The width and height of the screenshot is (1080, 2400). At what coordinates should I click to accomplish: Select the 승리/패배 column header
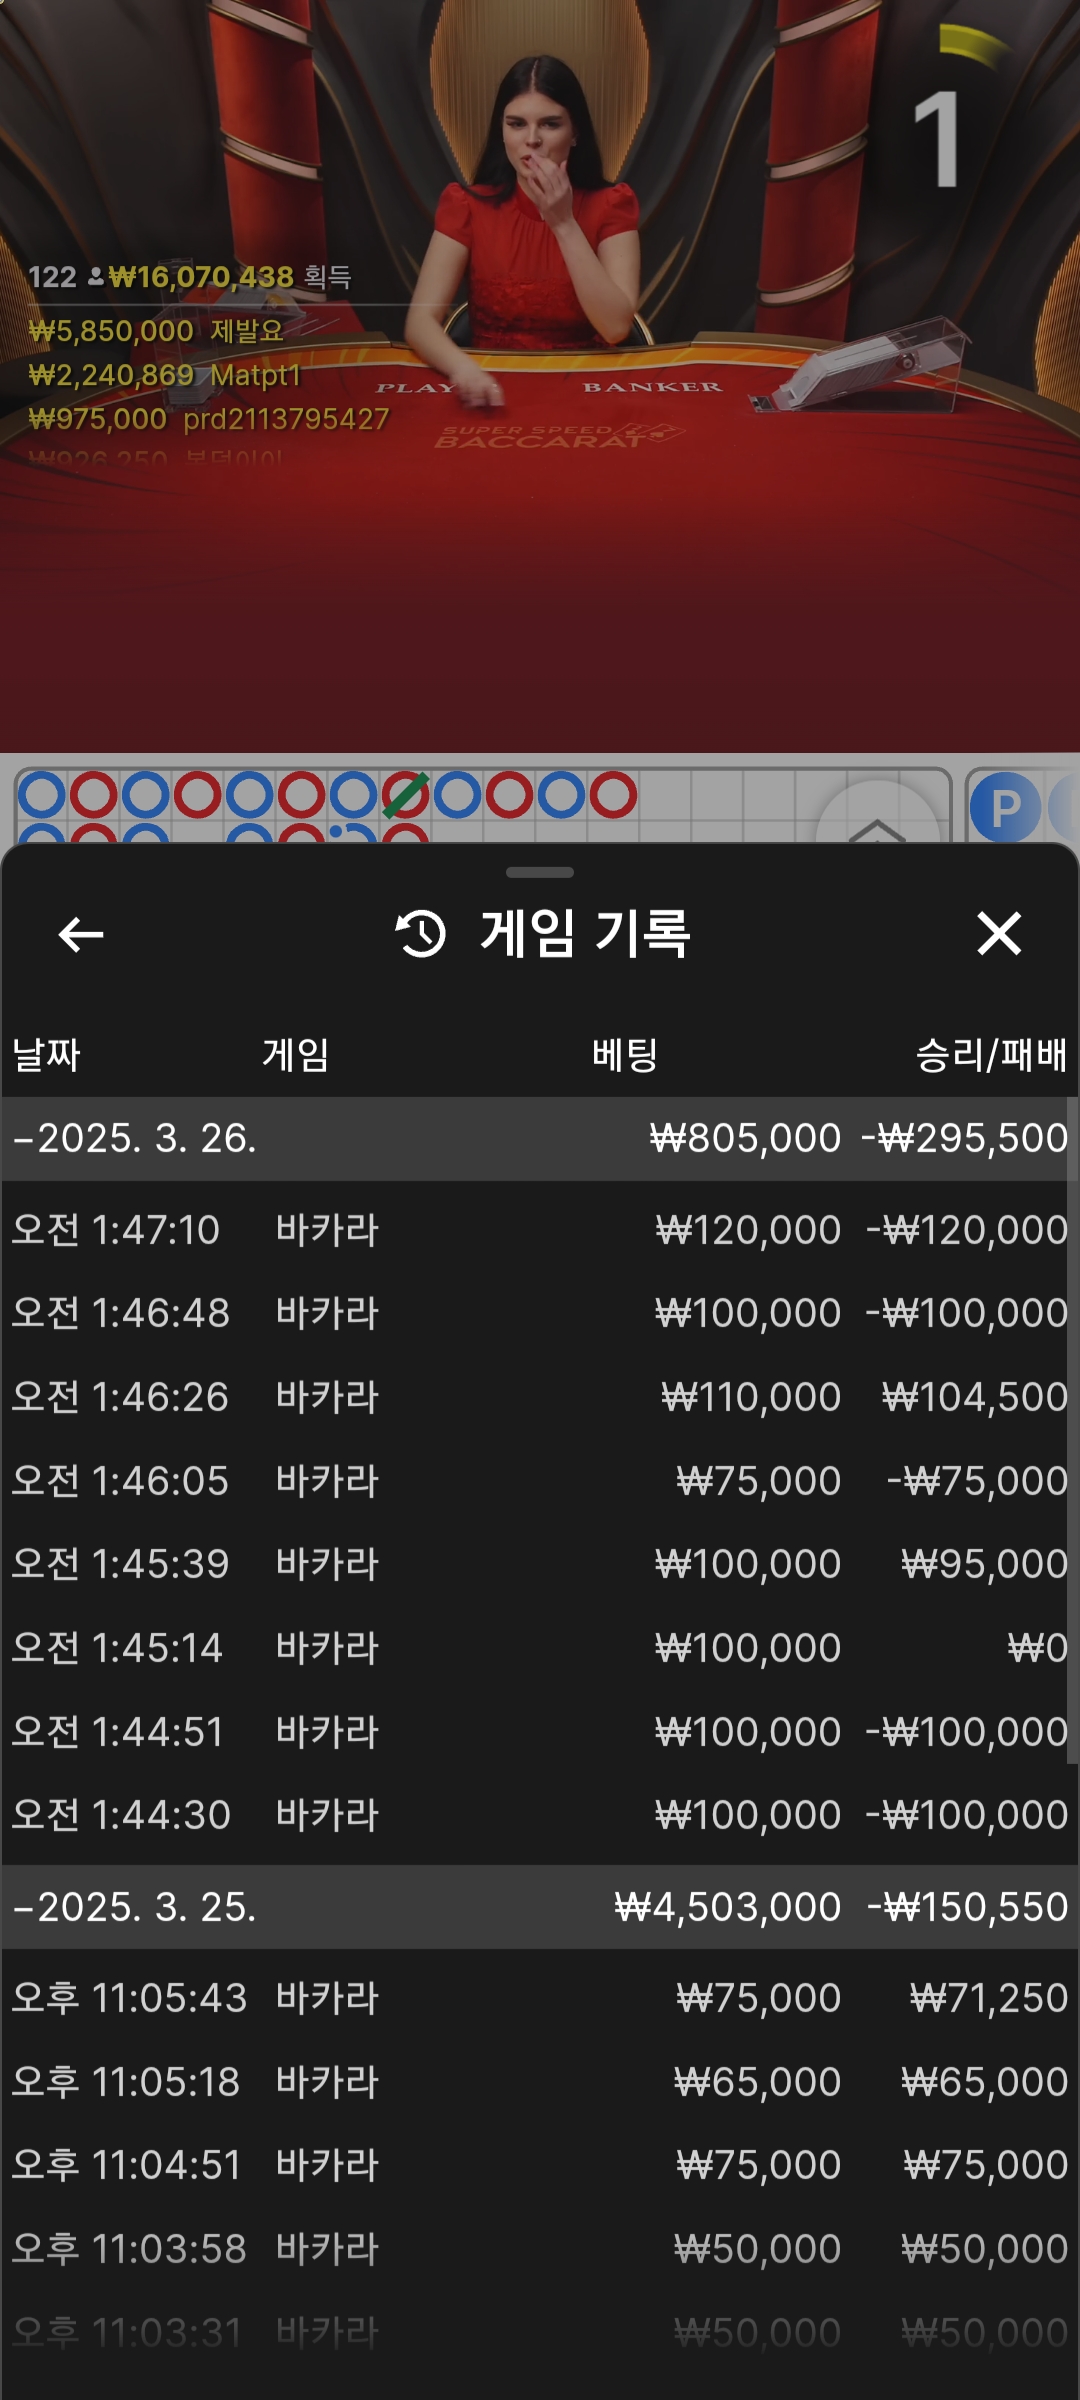tap(990, 1055)
